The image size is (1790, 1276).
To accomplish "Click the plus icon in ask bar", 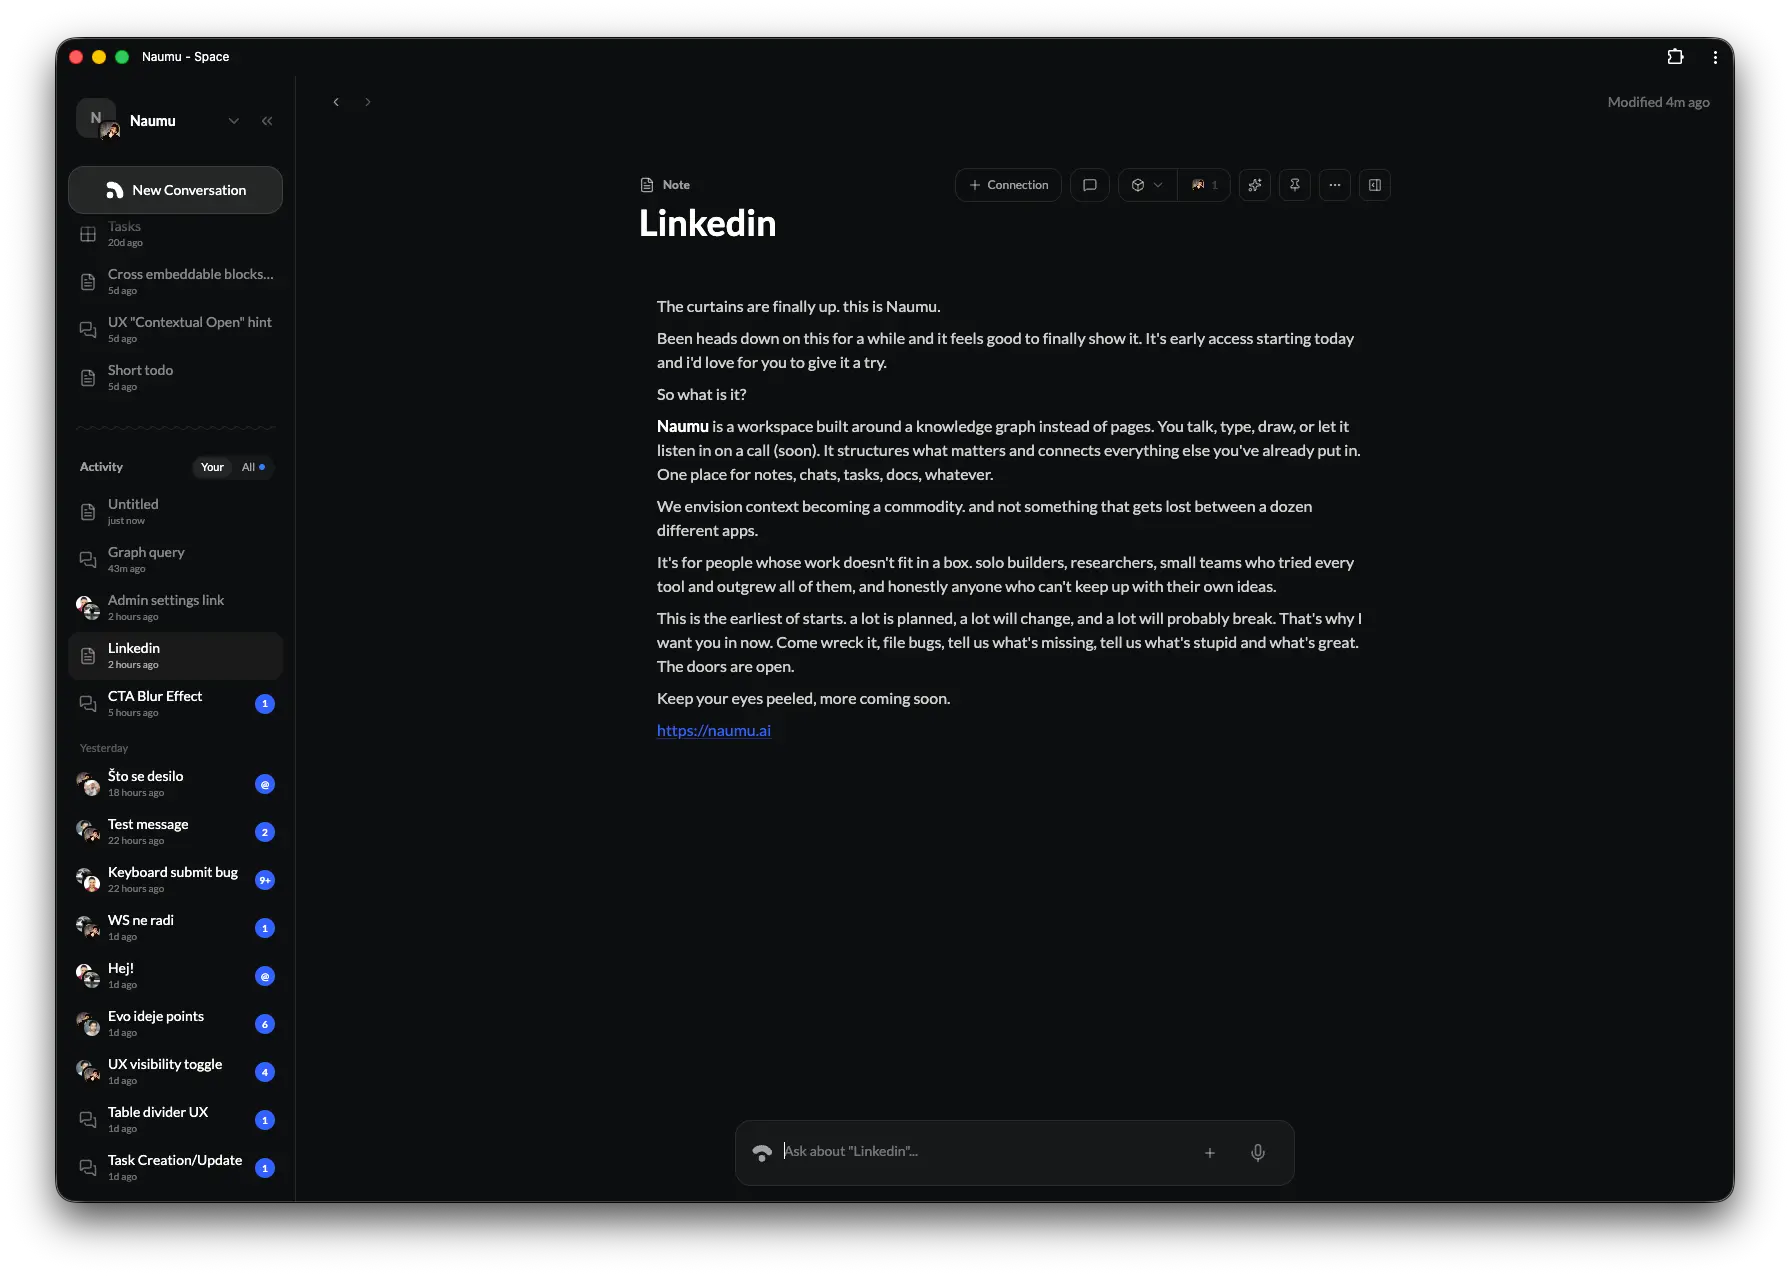I will click(1210, 1153).
